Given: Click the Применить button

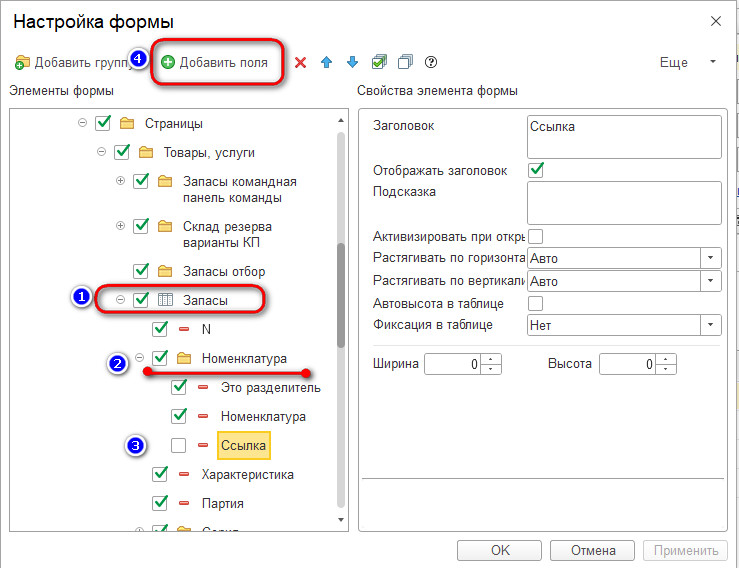Looking at the screenshot, I should tap(686, 551).
